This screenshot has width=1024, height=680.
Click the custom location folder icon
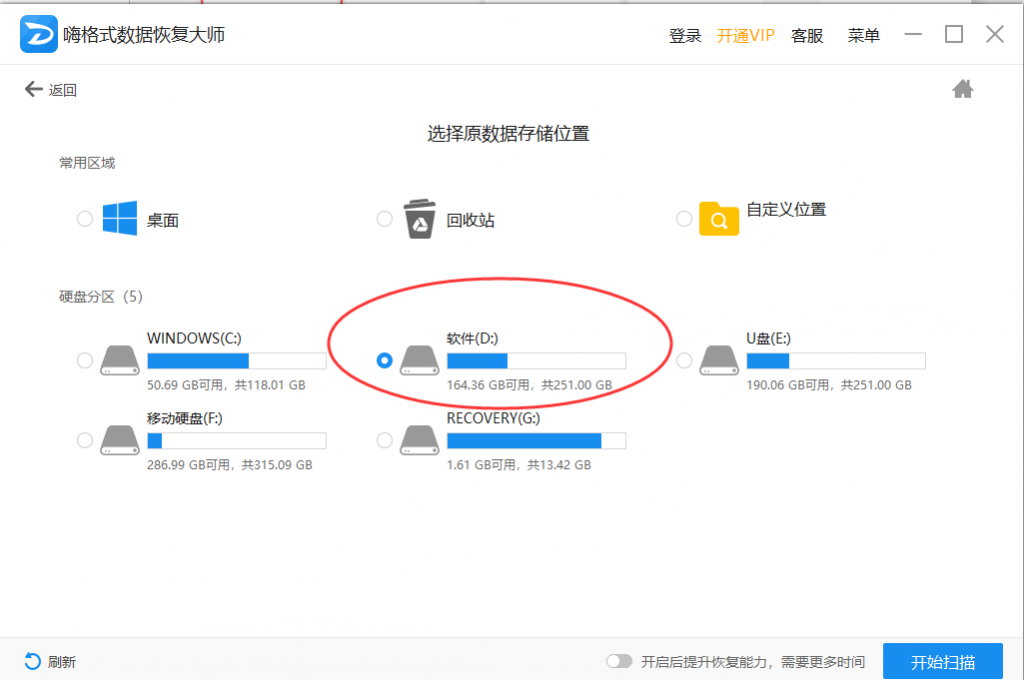719,218
